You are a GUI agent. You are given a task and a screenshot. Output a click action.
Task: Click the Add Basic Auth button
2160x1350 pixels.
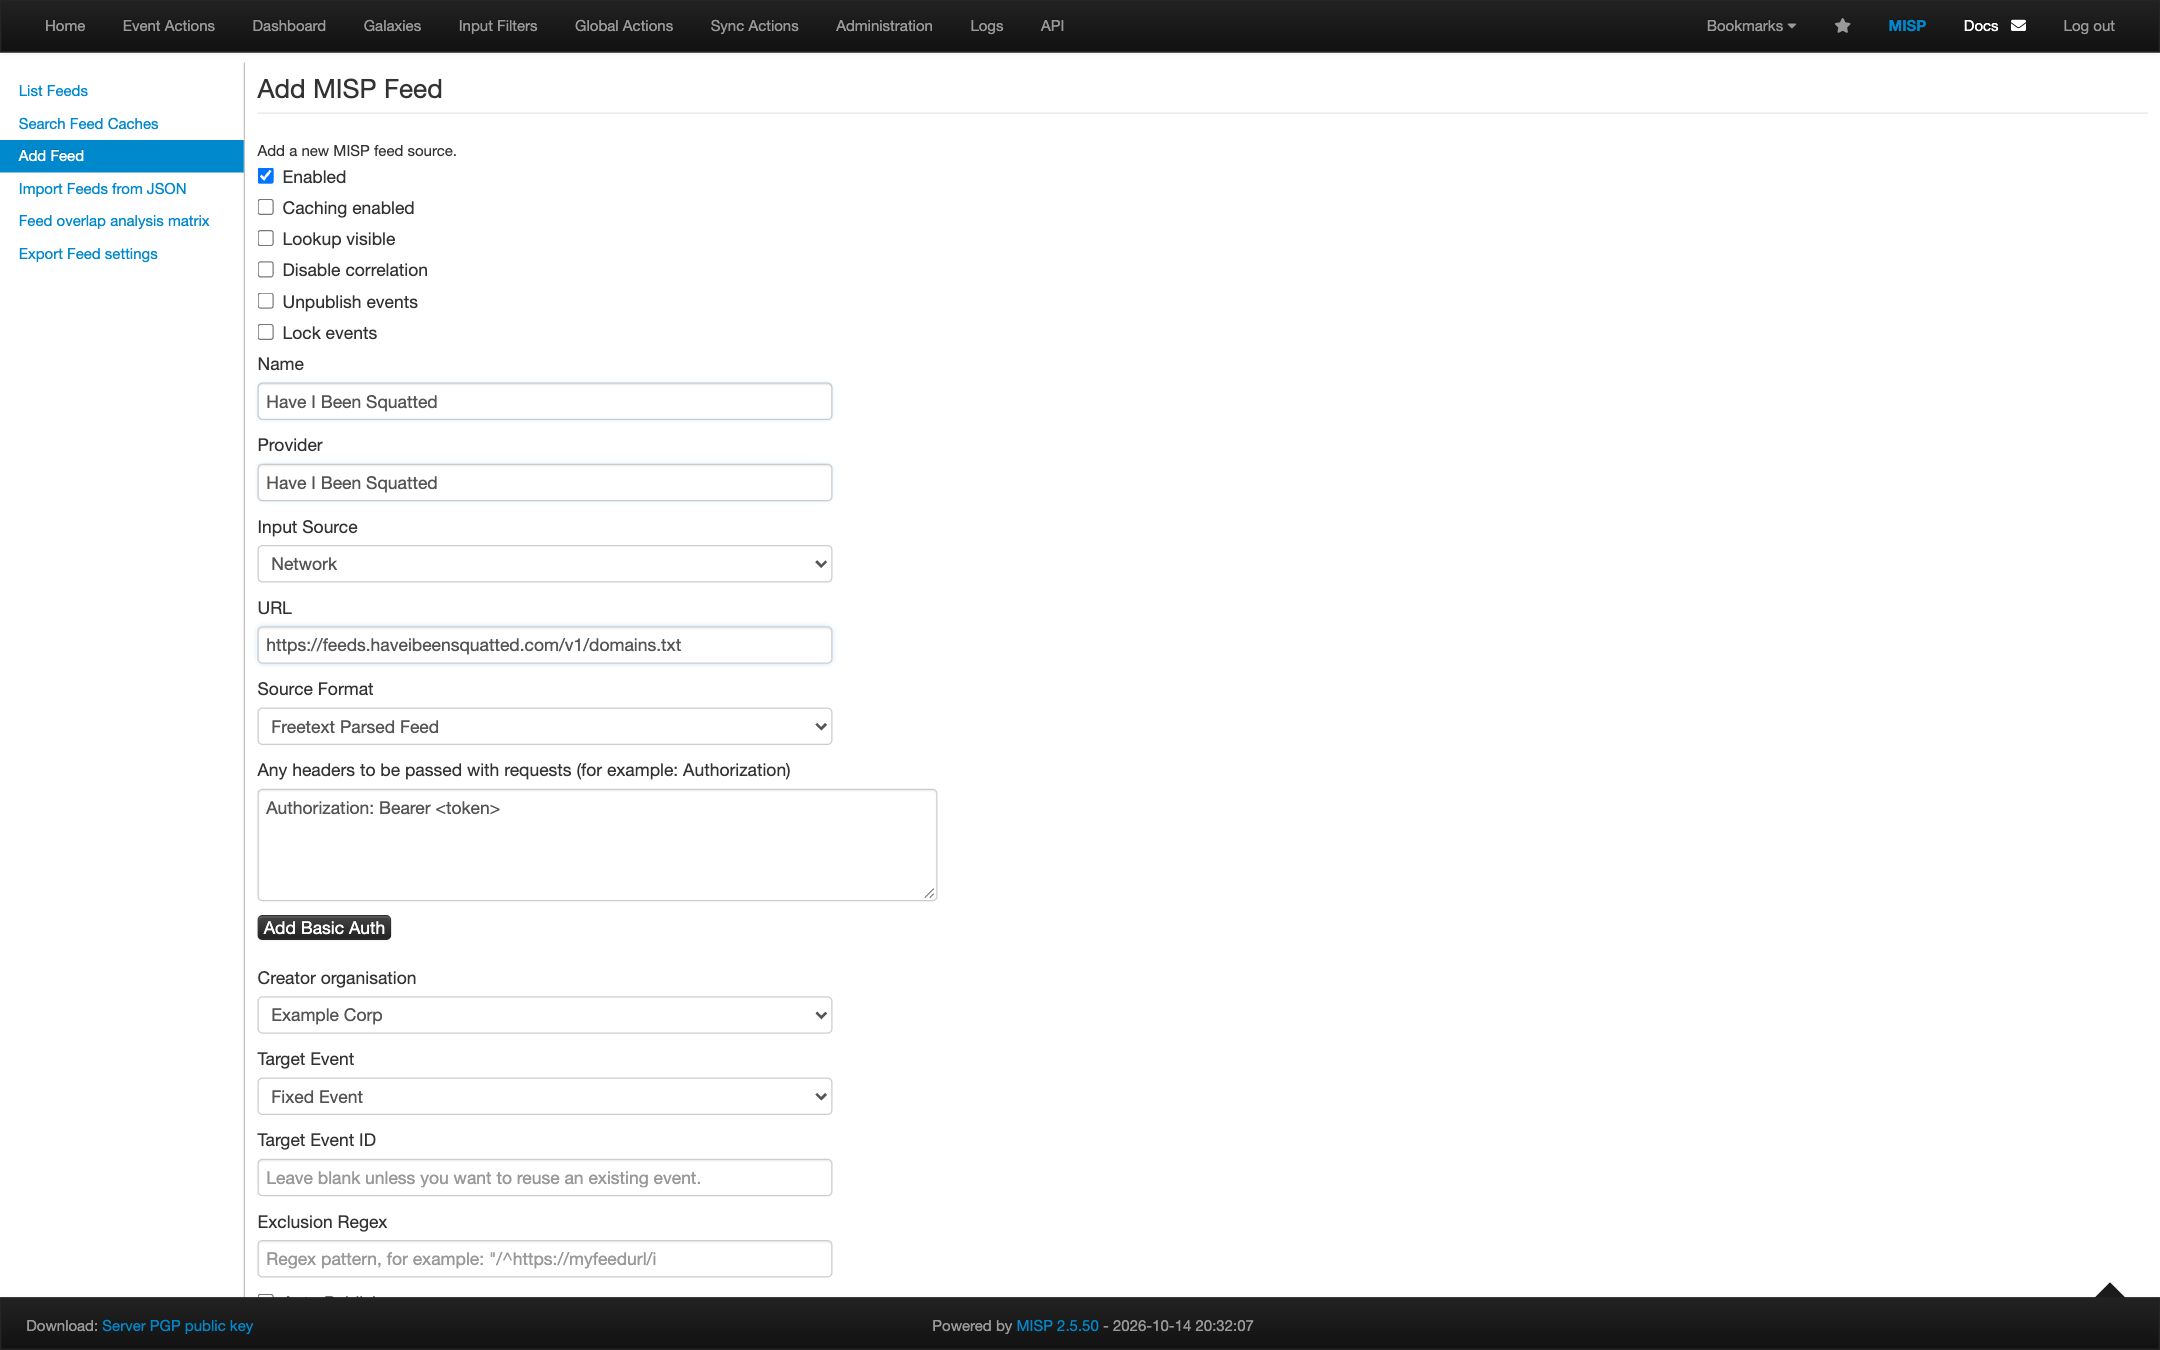coord(324,928)
